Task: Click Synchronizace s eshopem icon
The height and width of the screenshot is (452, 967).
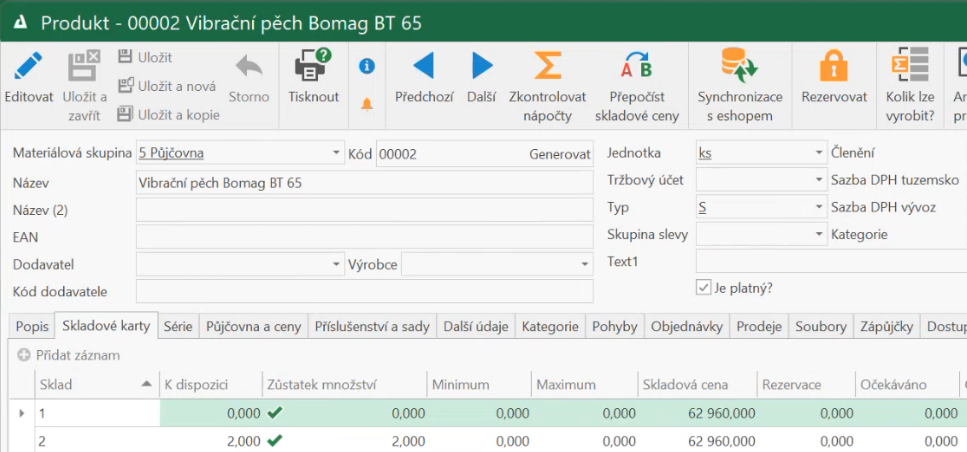Action: (x=739, y=65)
